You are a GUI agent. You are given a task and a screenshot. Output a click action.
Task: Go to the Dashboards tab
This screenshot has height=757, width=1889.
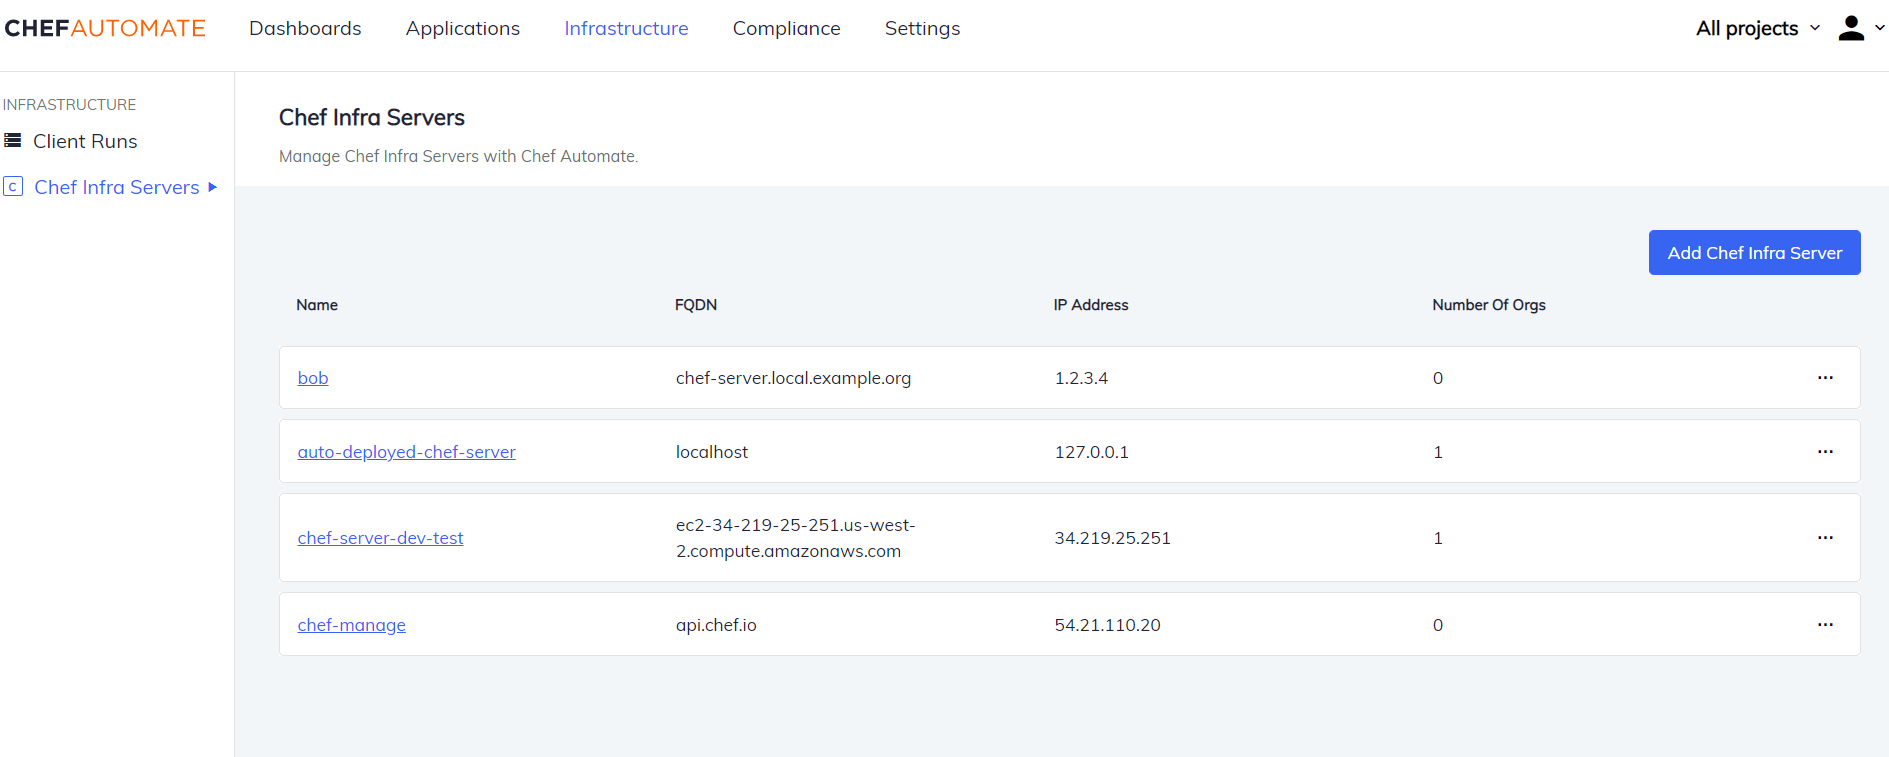[x=305, y=28]
